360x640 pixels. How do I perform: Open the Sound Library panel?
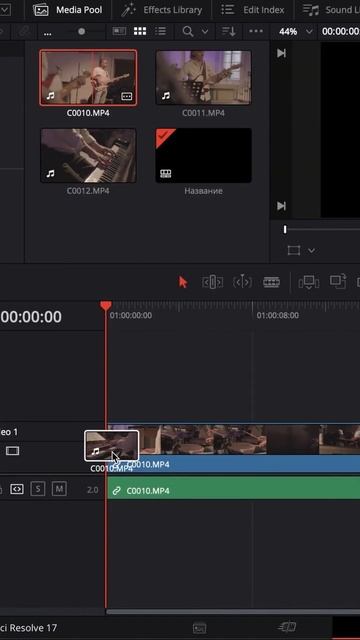pos(331,10)
